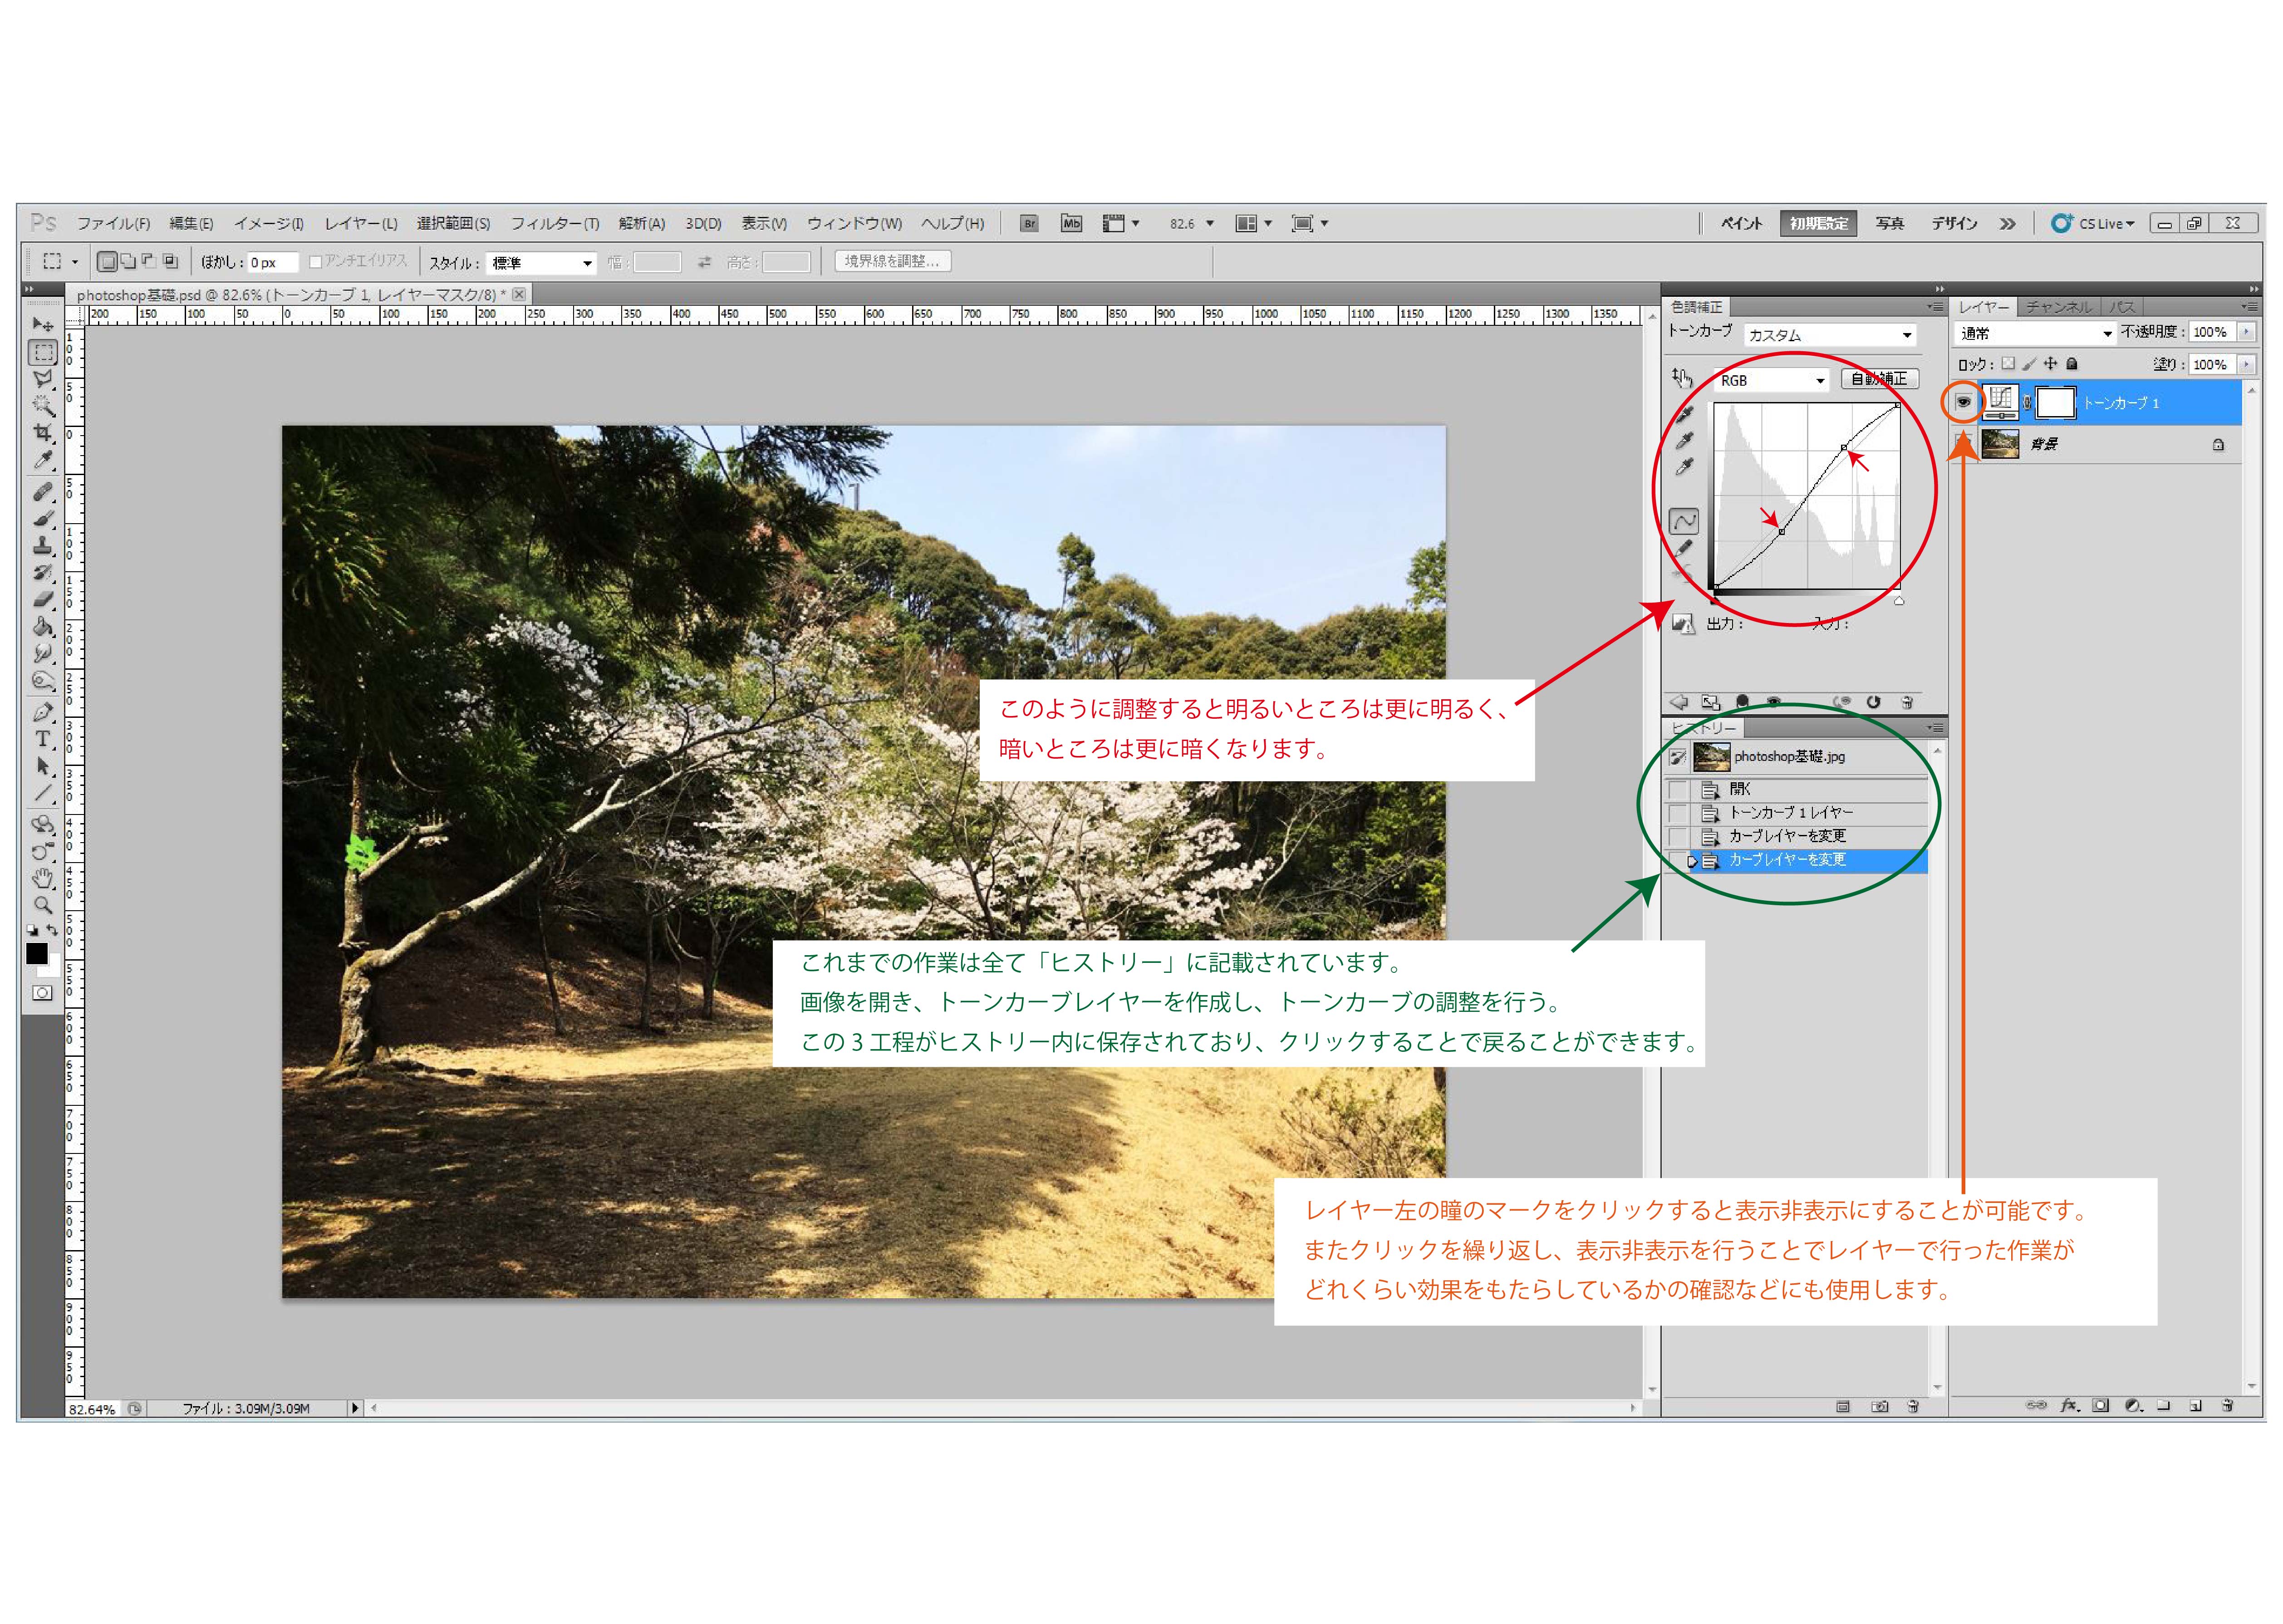
Task: Enable the アンチエイリアス checkbox
Action: [316, 261]
